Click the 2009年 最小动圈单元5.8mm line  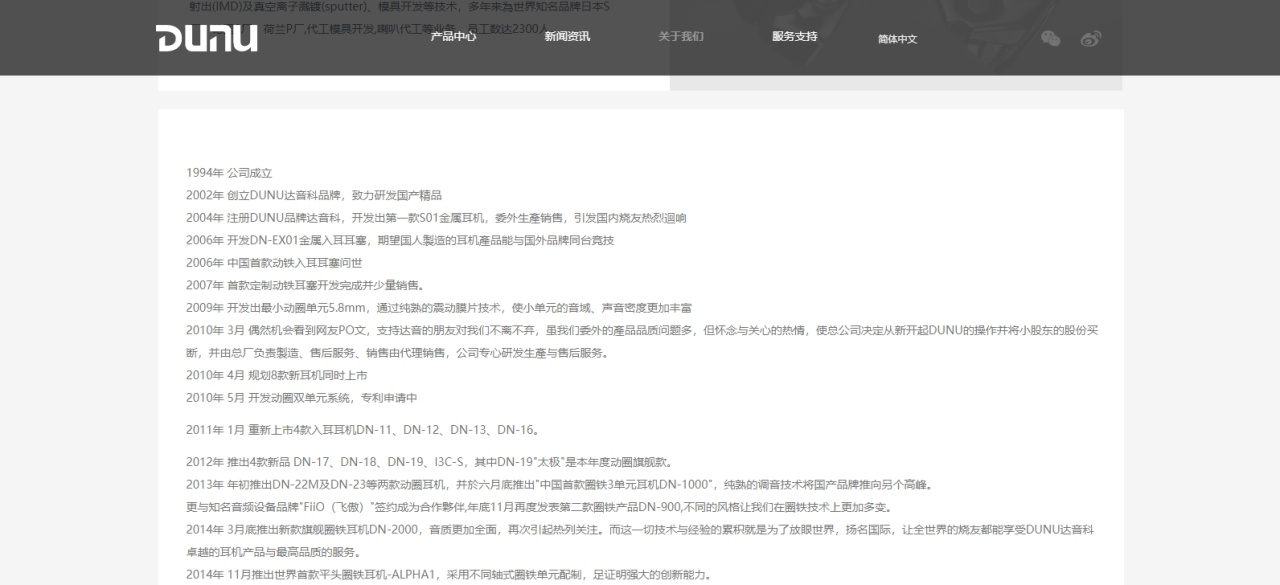(x=439, y=308)
